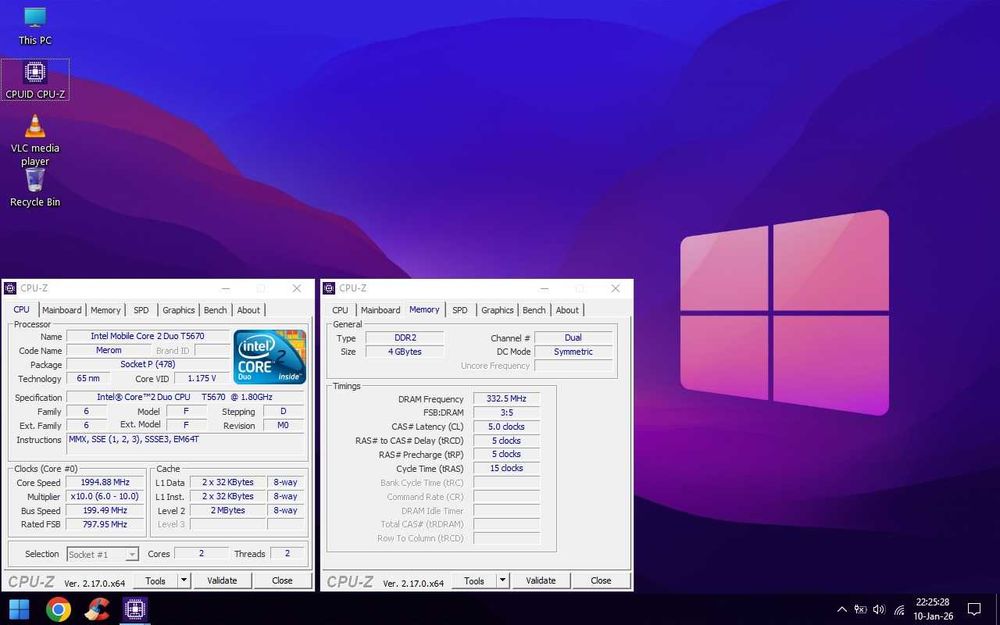The height and width of the screenshot is (625, 1000).
Task: Open Graphics tab in left CPU-Z window
Action: pos(179,310)
